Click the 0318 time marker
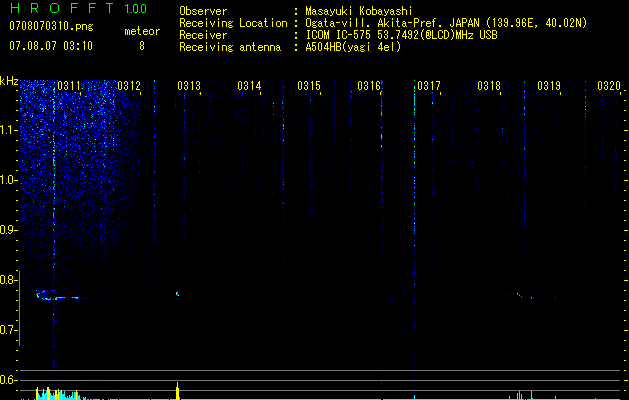Screen dimensions: 629x400 point(489,86)
